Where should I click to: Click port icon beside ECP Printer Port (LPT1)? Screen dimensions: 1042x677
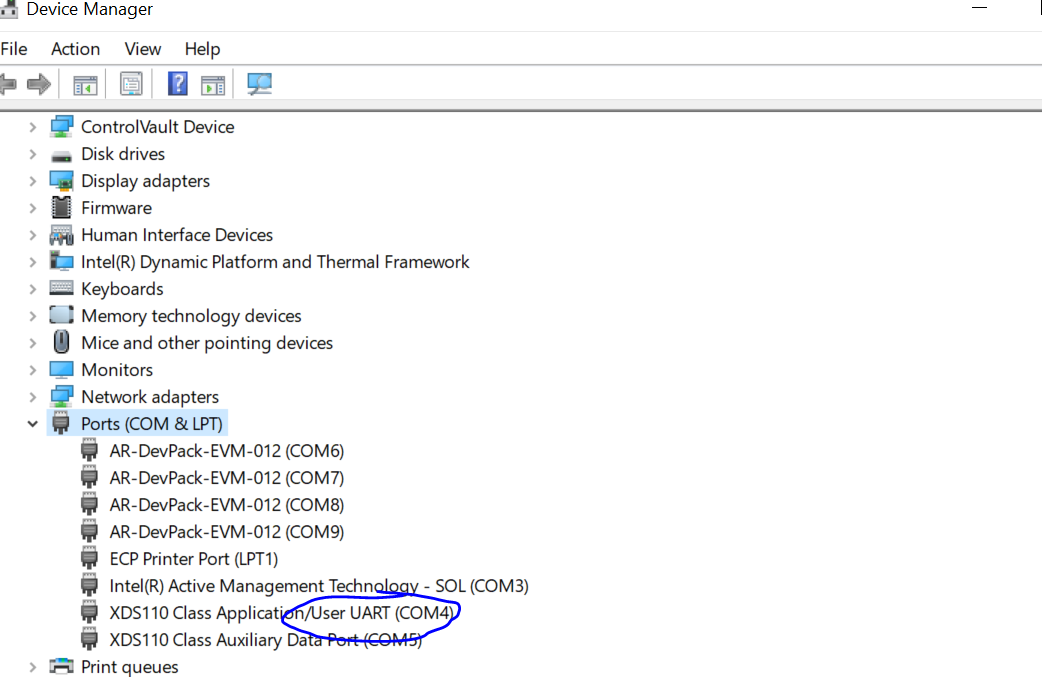(x=89, y=558)
